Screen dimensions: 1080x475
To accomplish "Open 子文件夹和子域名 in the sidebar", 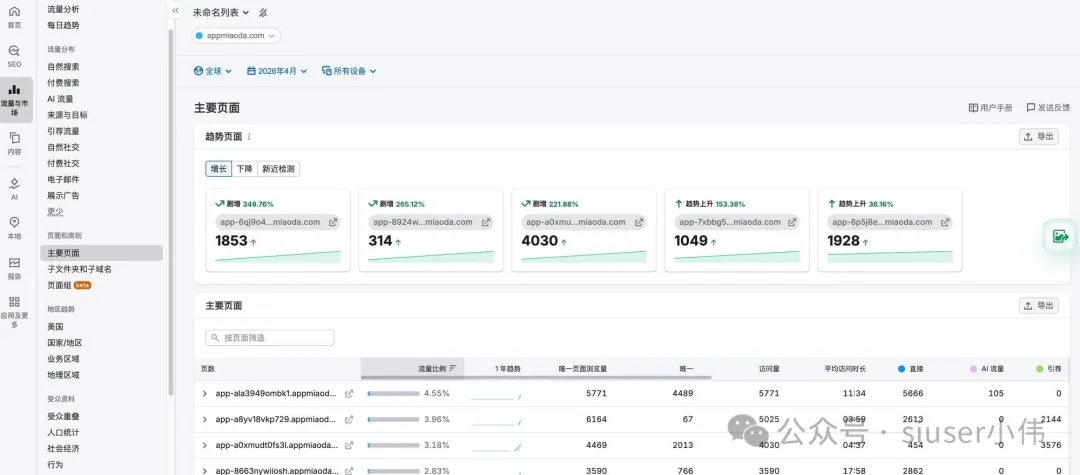I will [x=79, y=269].
